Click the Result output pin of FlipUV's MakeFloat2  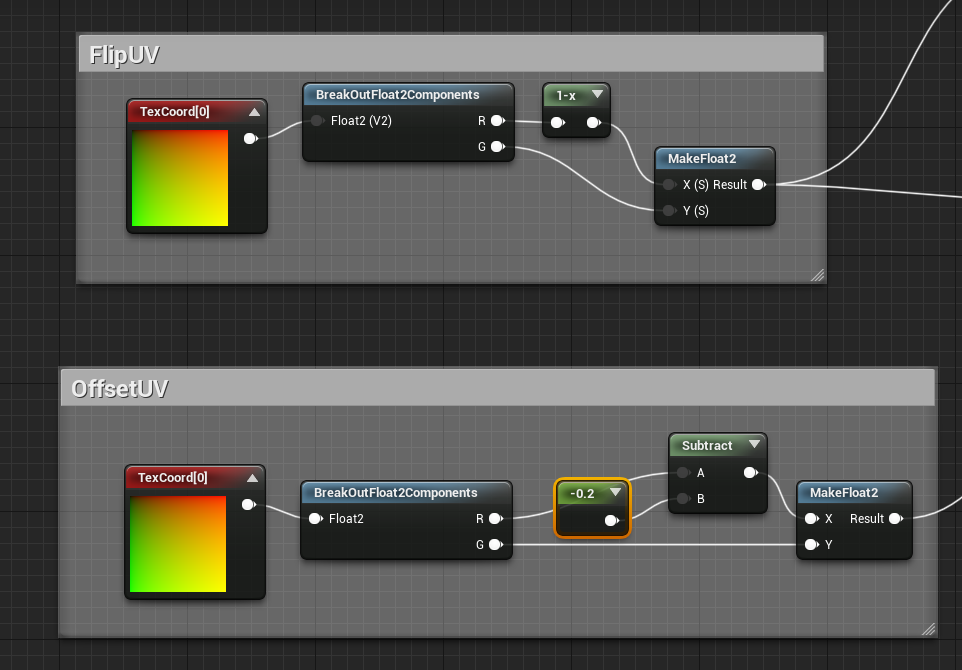click(x=760, y=184)
